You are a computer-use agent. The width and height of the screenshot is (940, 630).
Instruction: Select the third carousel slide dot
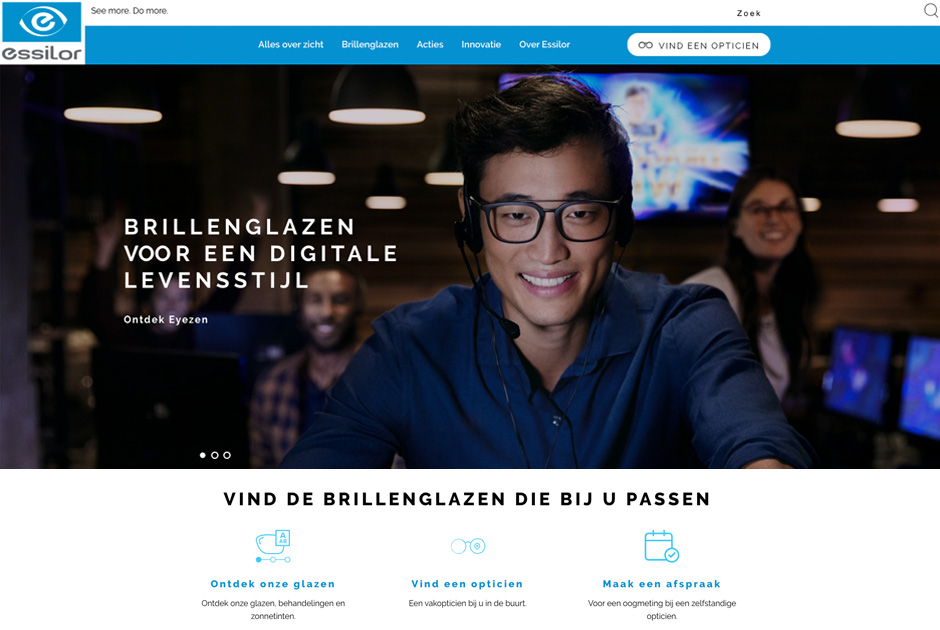pos(227,456)
